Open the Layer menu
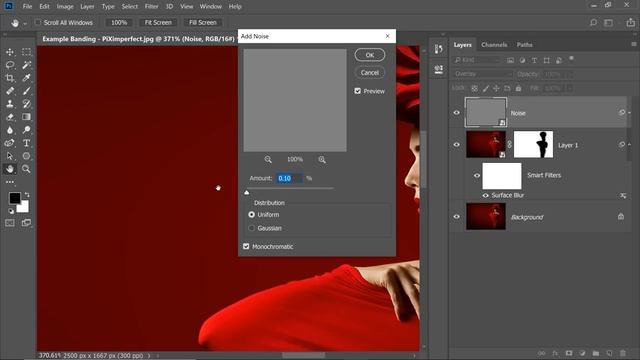 [x=87, y=7]
